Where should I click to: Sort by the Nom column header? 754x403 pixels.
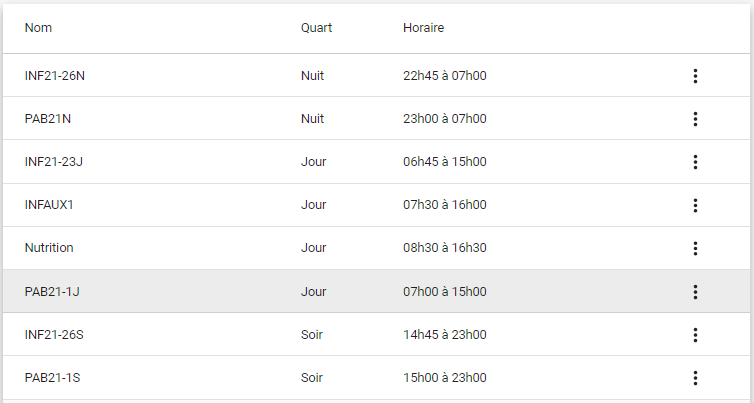pyautogui.click(x=39, y=28)
